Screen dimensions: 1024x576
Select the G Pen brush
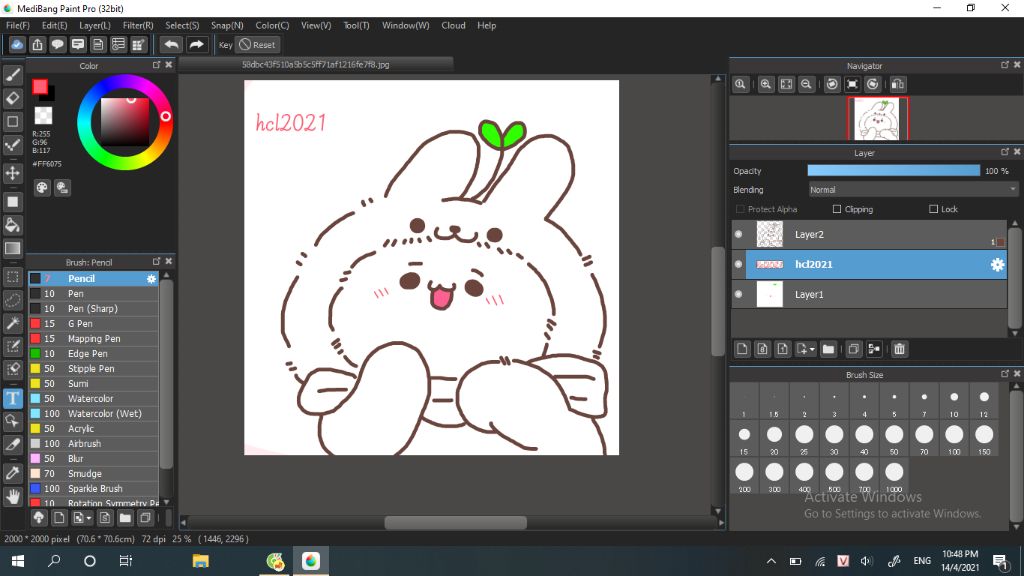point(93,323)
